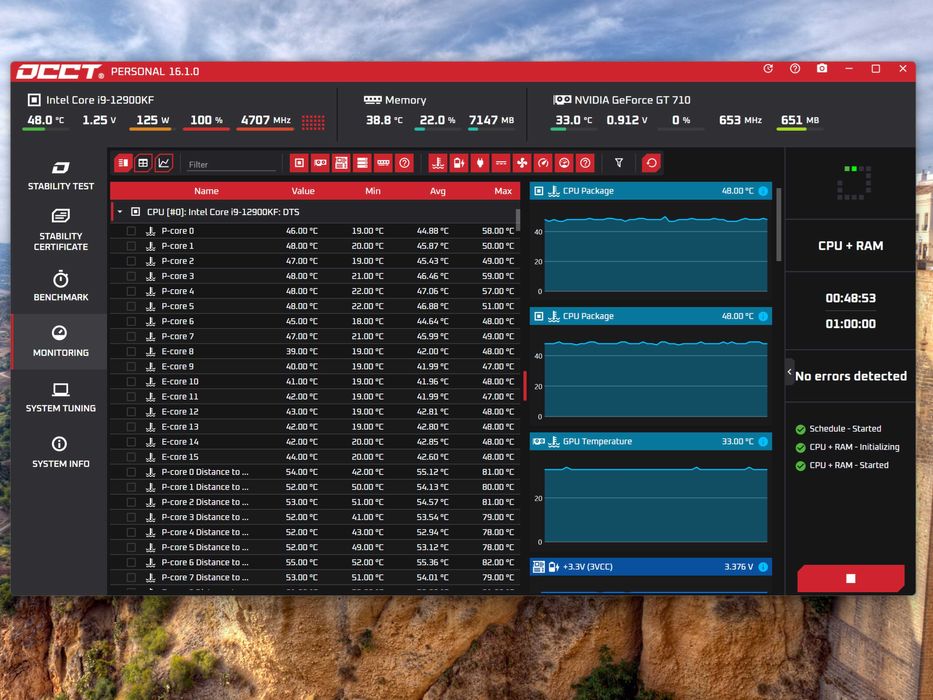The width and height of the screenshot is (933, 700).
Task: Sort by the Min column header
Action: pyautogui.click(x=373, y=191)
